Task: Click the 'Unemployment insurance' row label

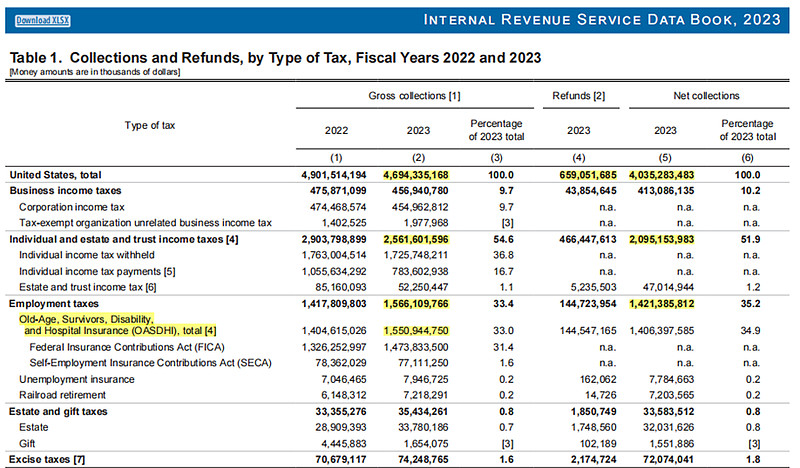Action: (x=77, y=379)
